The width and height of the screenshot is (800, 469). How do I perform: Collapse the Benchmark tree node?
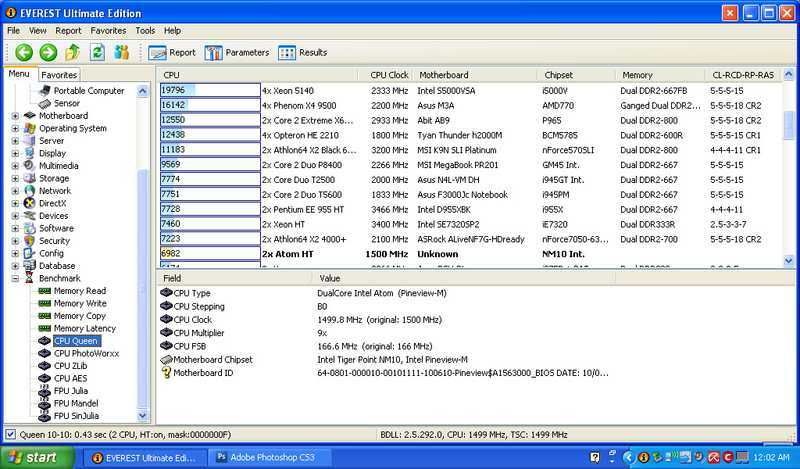click(15, 278)
